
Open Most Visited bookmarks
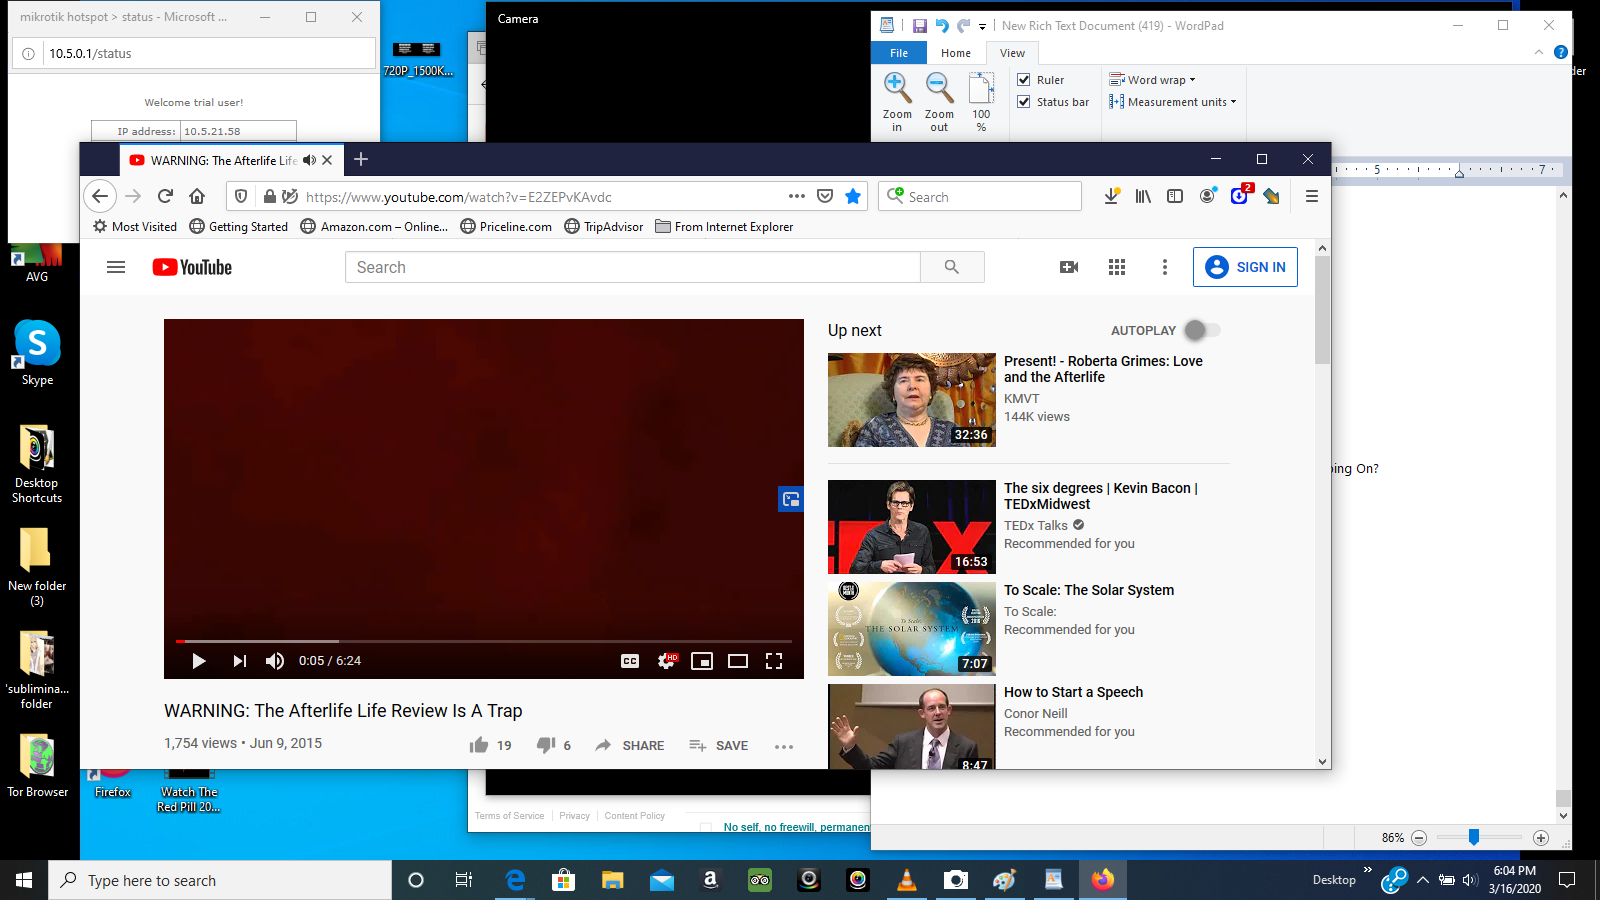135,227
